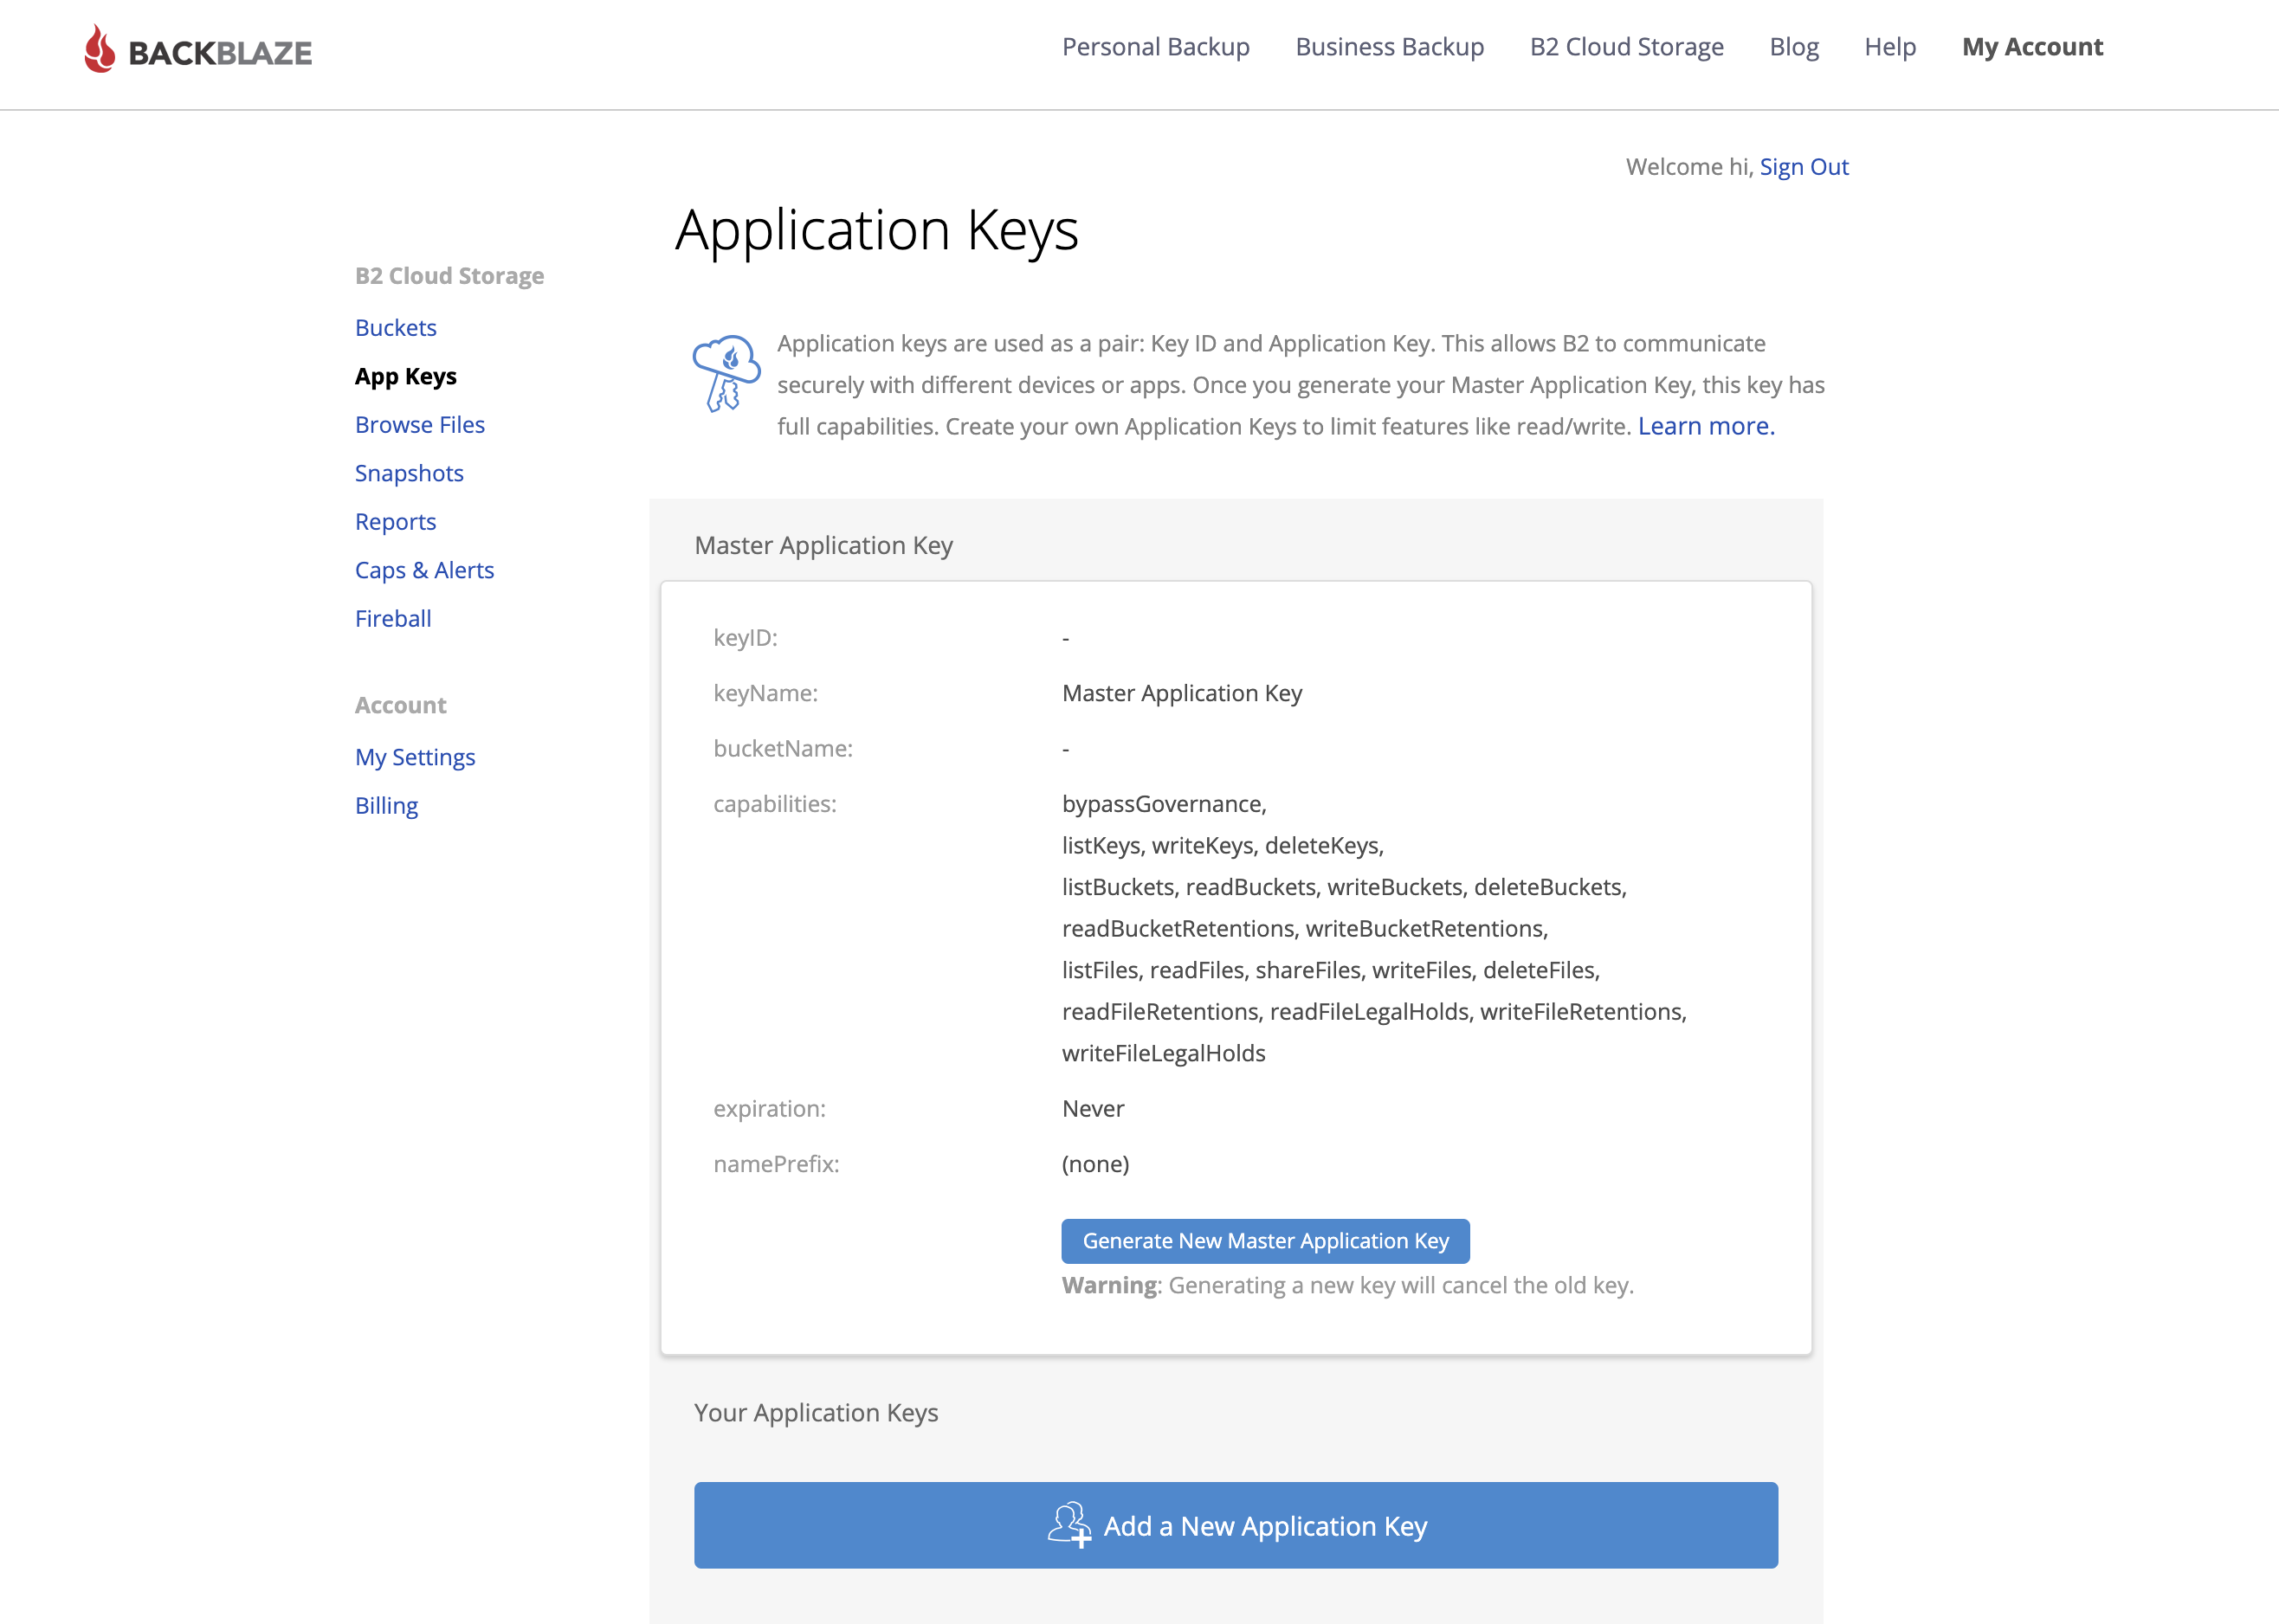Click the Backblaze flame logo

point(99,49)
